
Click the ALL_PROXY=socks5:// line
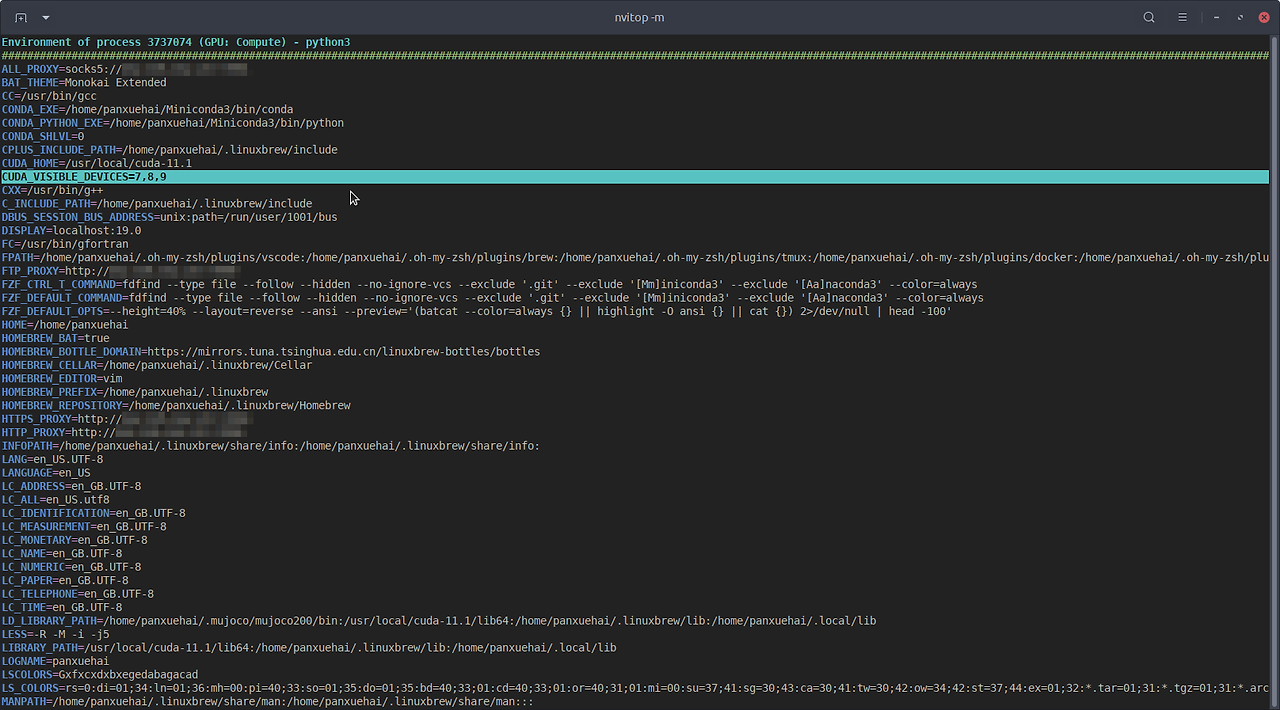(124, 69)
